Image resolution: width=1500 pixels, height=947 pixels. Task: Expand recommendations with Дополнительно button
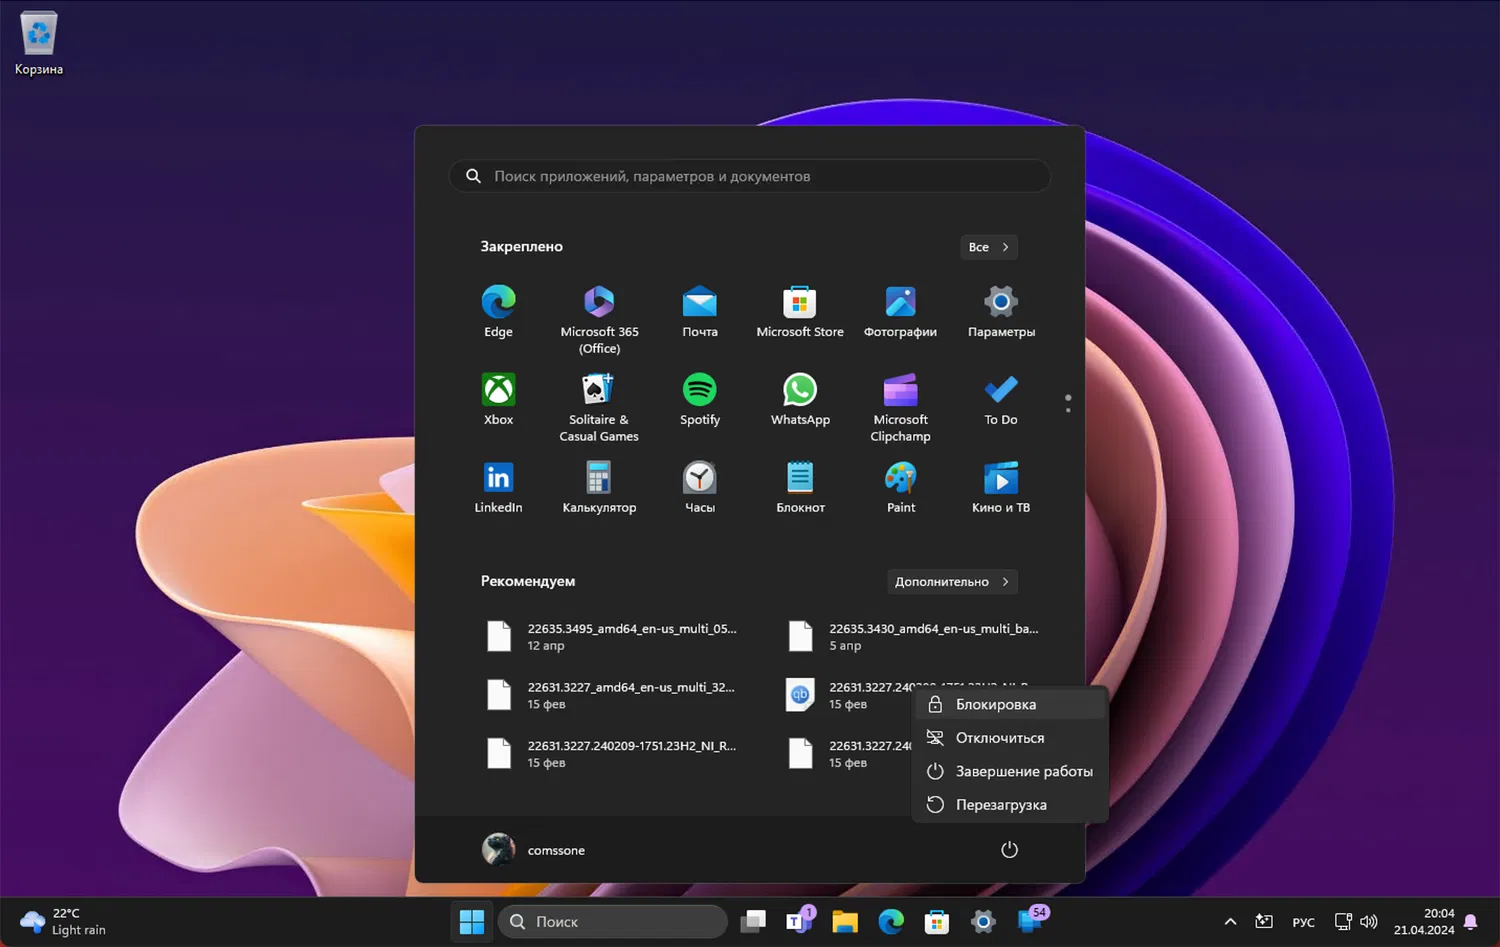(952, 582)
